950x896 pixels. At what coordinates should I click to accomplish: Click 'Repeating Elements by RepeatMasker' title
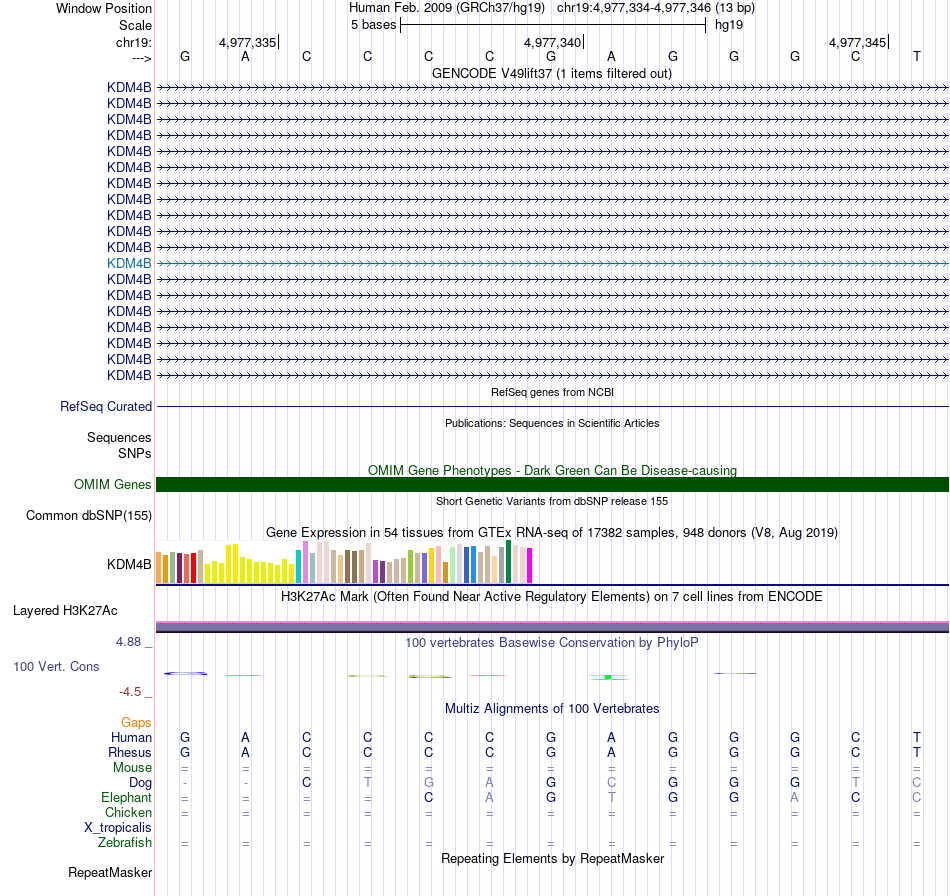pyautogui.click(x=553, y=859)
